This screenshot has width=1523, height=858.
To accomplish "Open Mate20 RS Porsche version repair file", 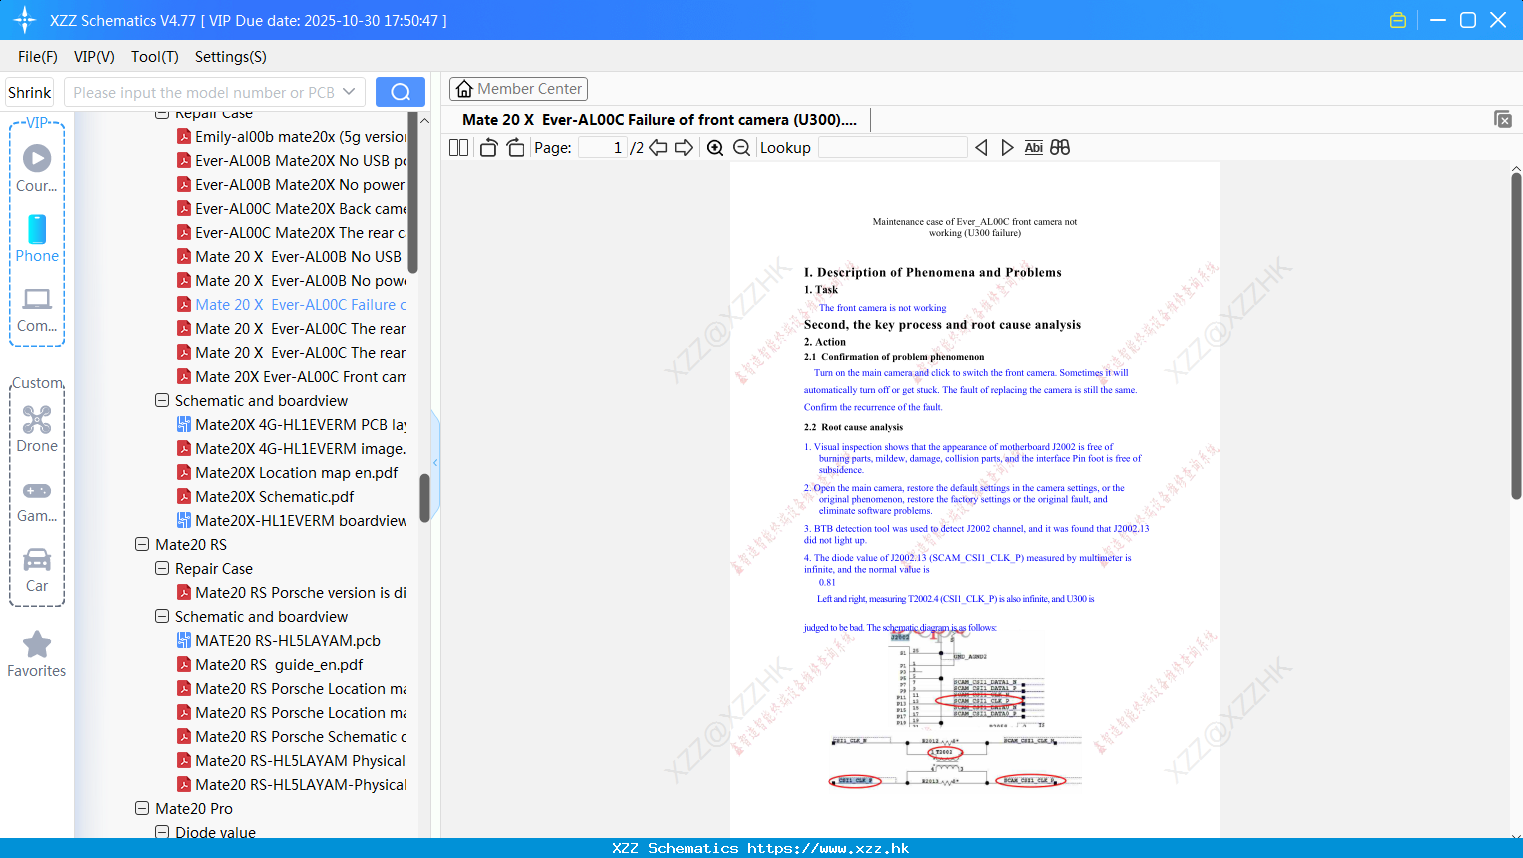I will pos(291,593).
